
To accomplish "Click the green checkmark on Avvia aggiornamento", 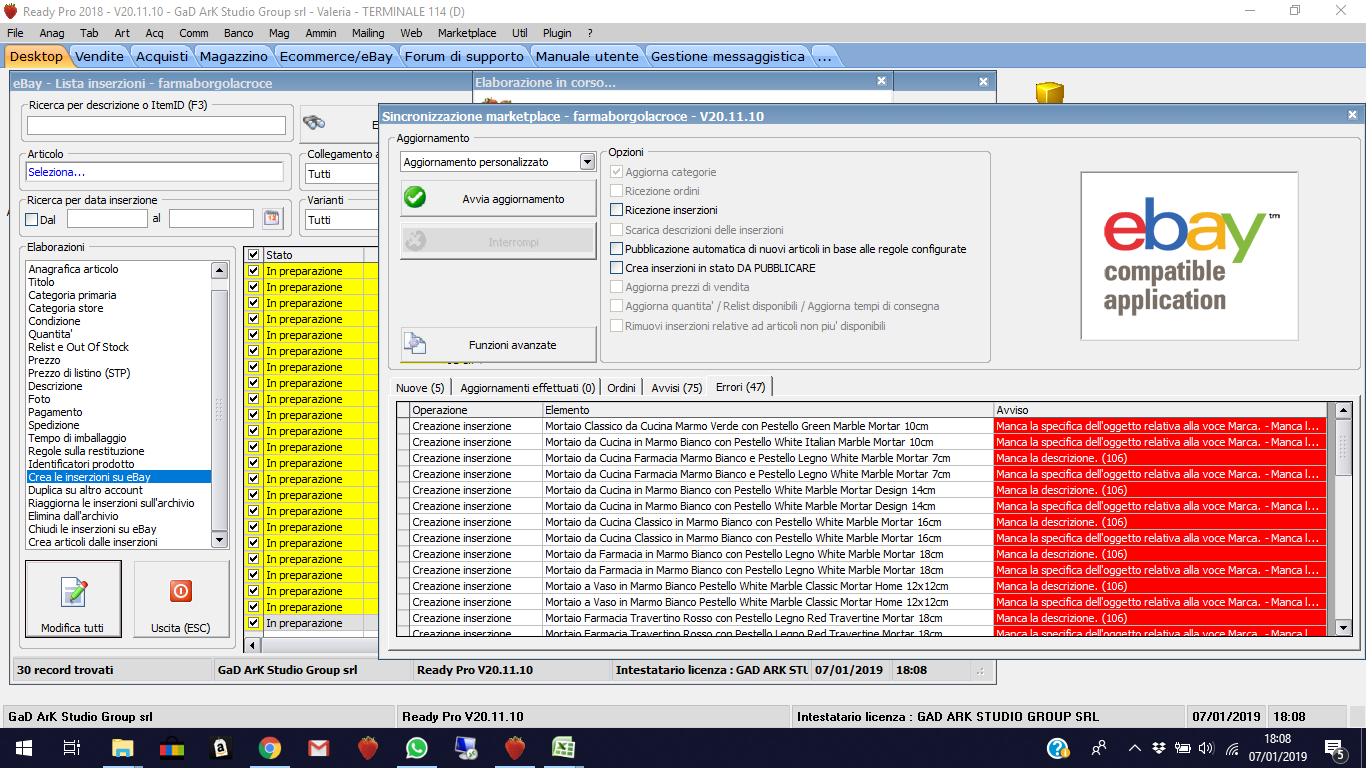I will click(415, 198).
